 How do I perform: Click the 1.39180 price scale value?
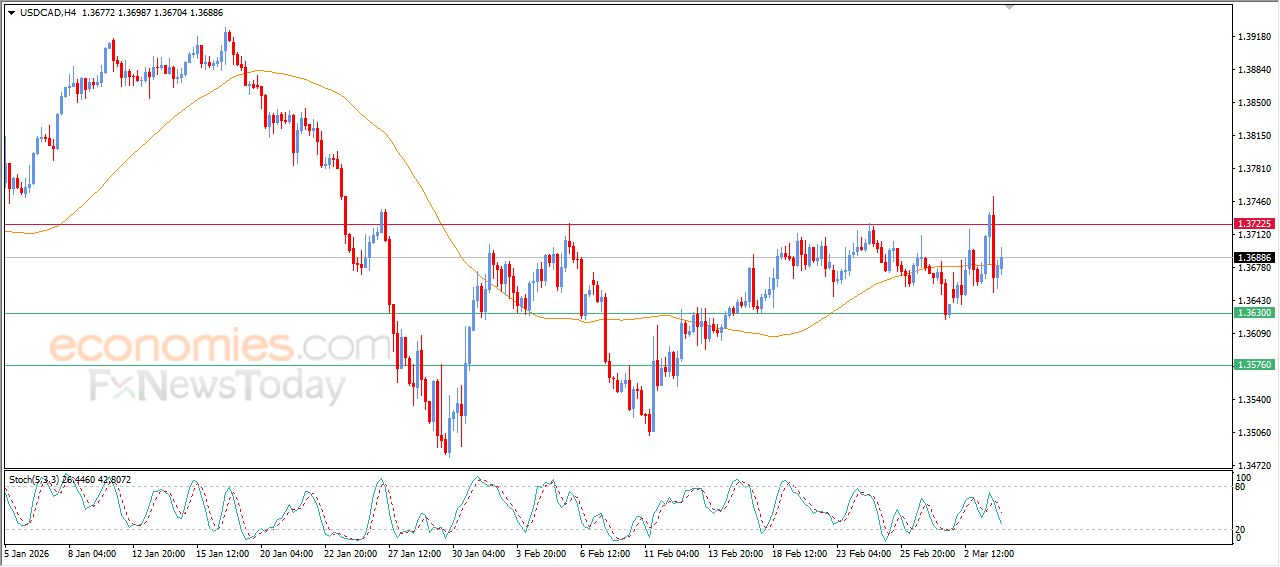pos(1254,37)
